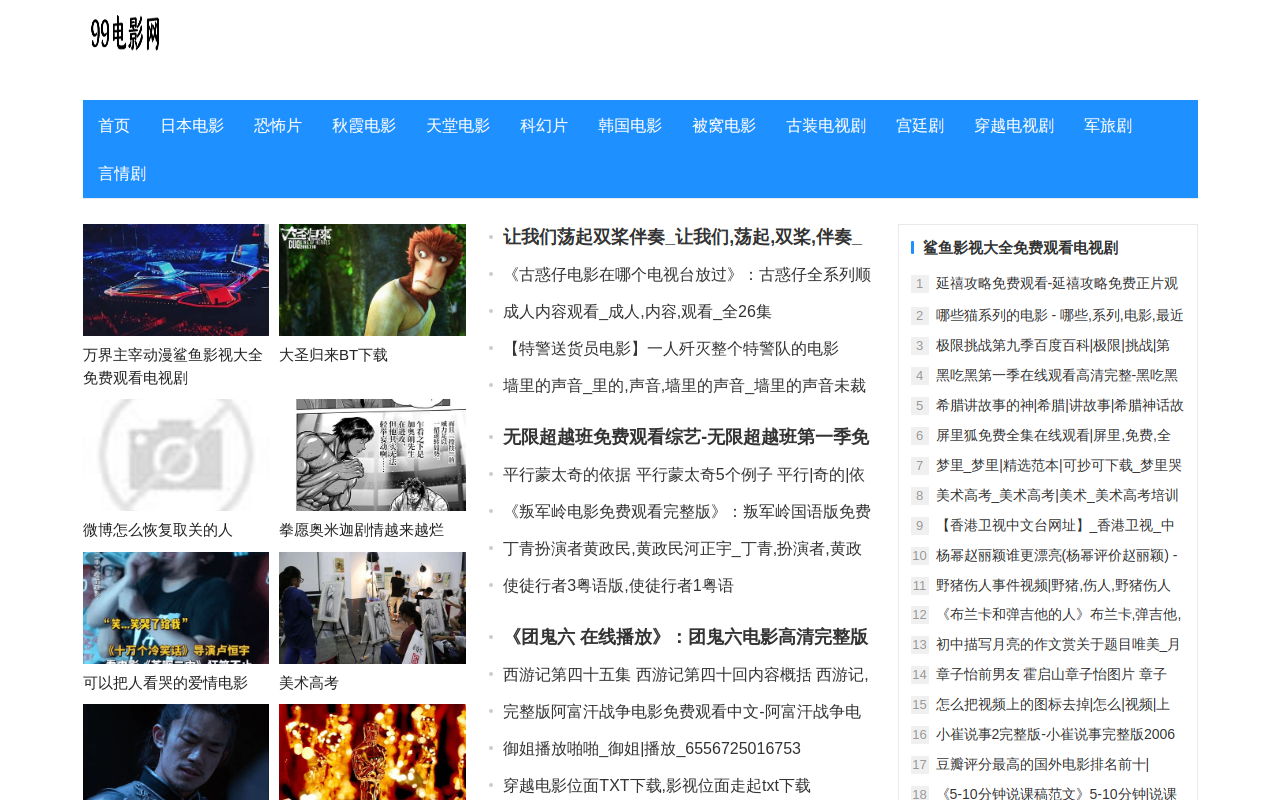Choose the 古装电视剧 category
Screen dimensions: 1280x800
pyautogui.click(x=826, y=125)
